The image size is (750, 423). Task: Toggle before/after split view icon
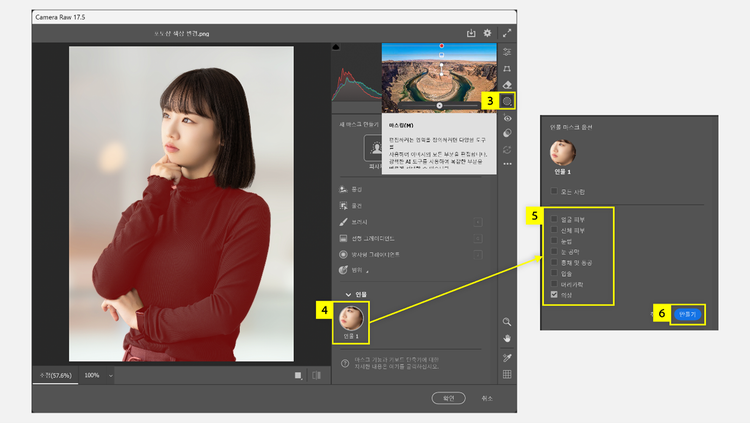pos(316,376)
